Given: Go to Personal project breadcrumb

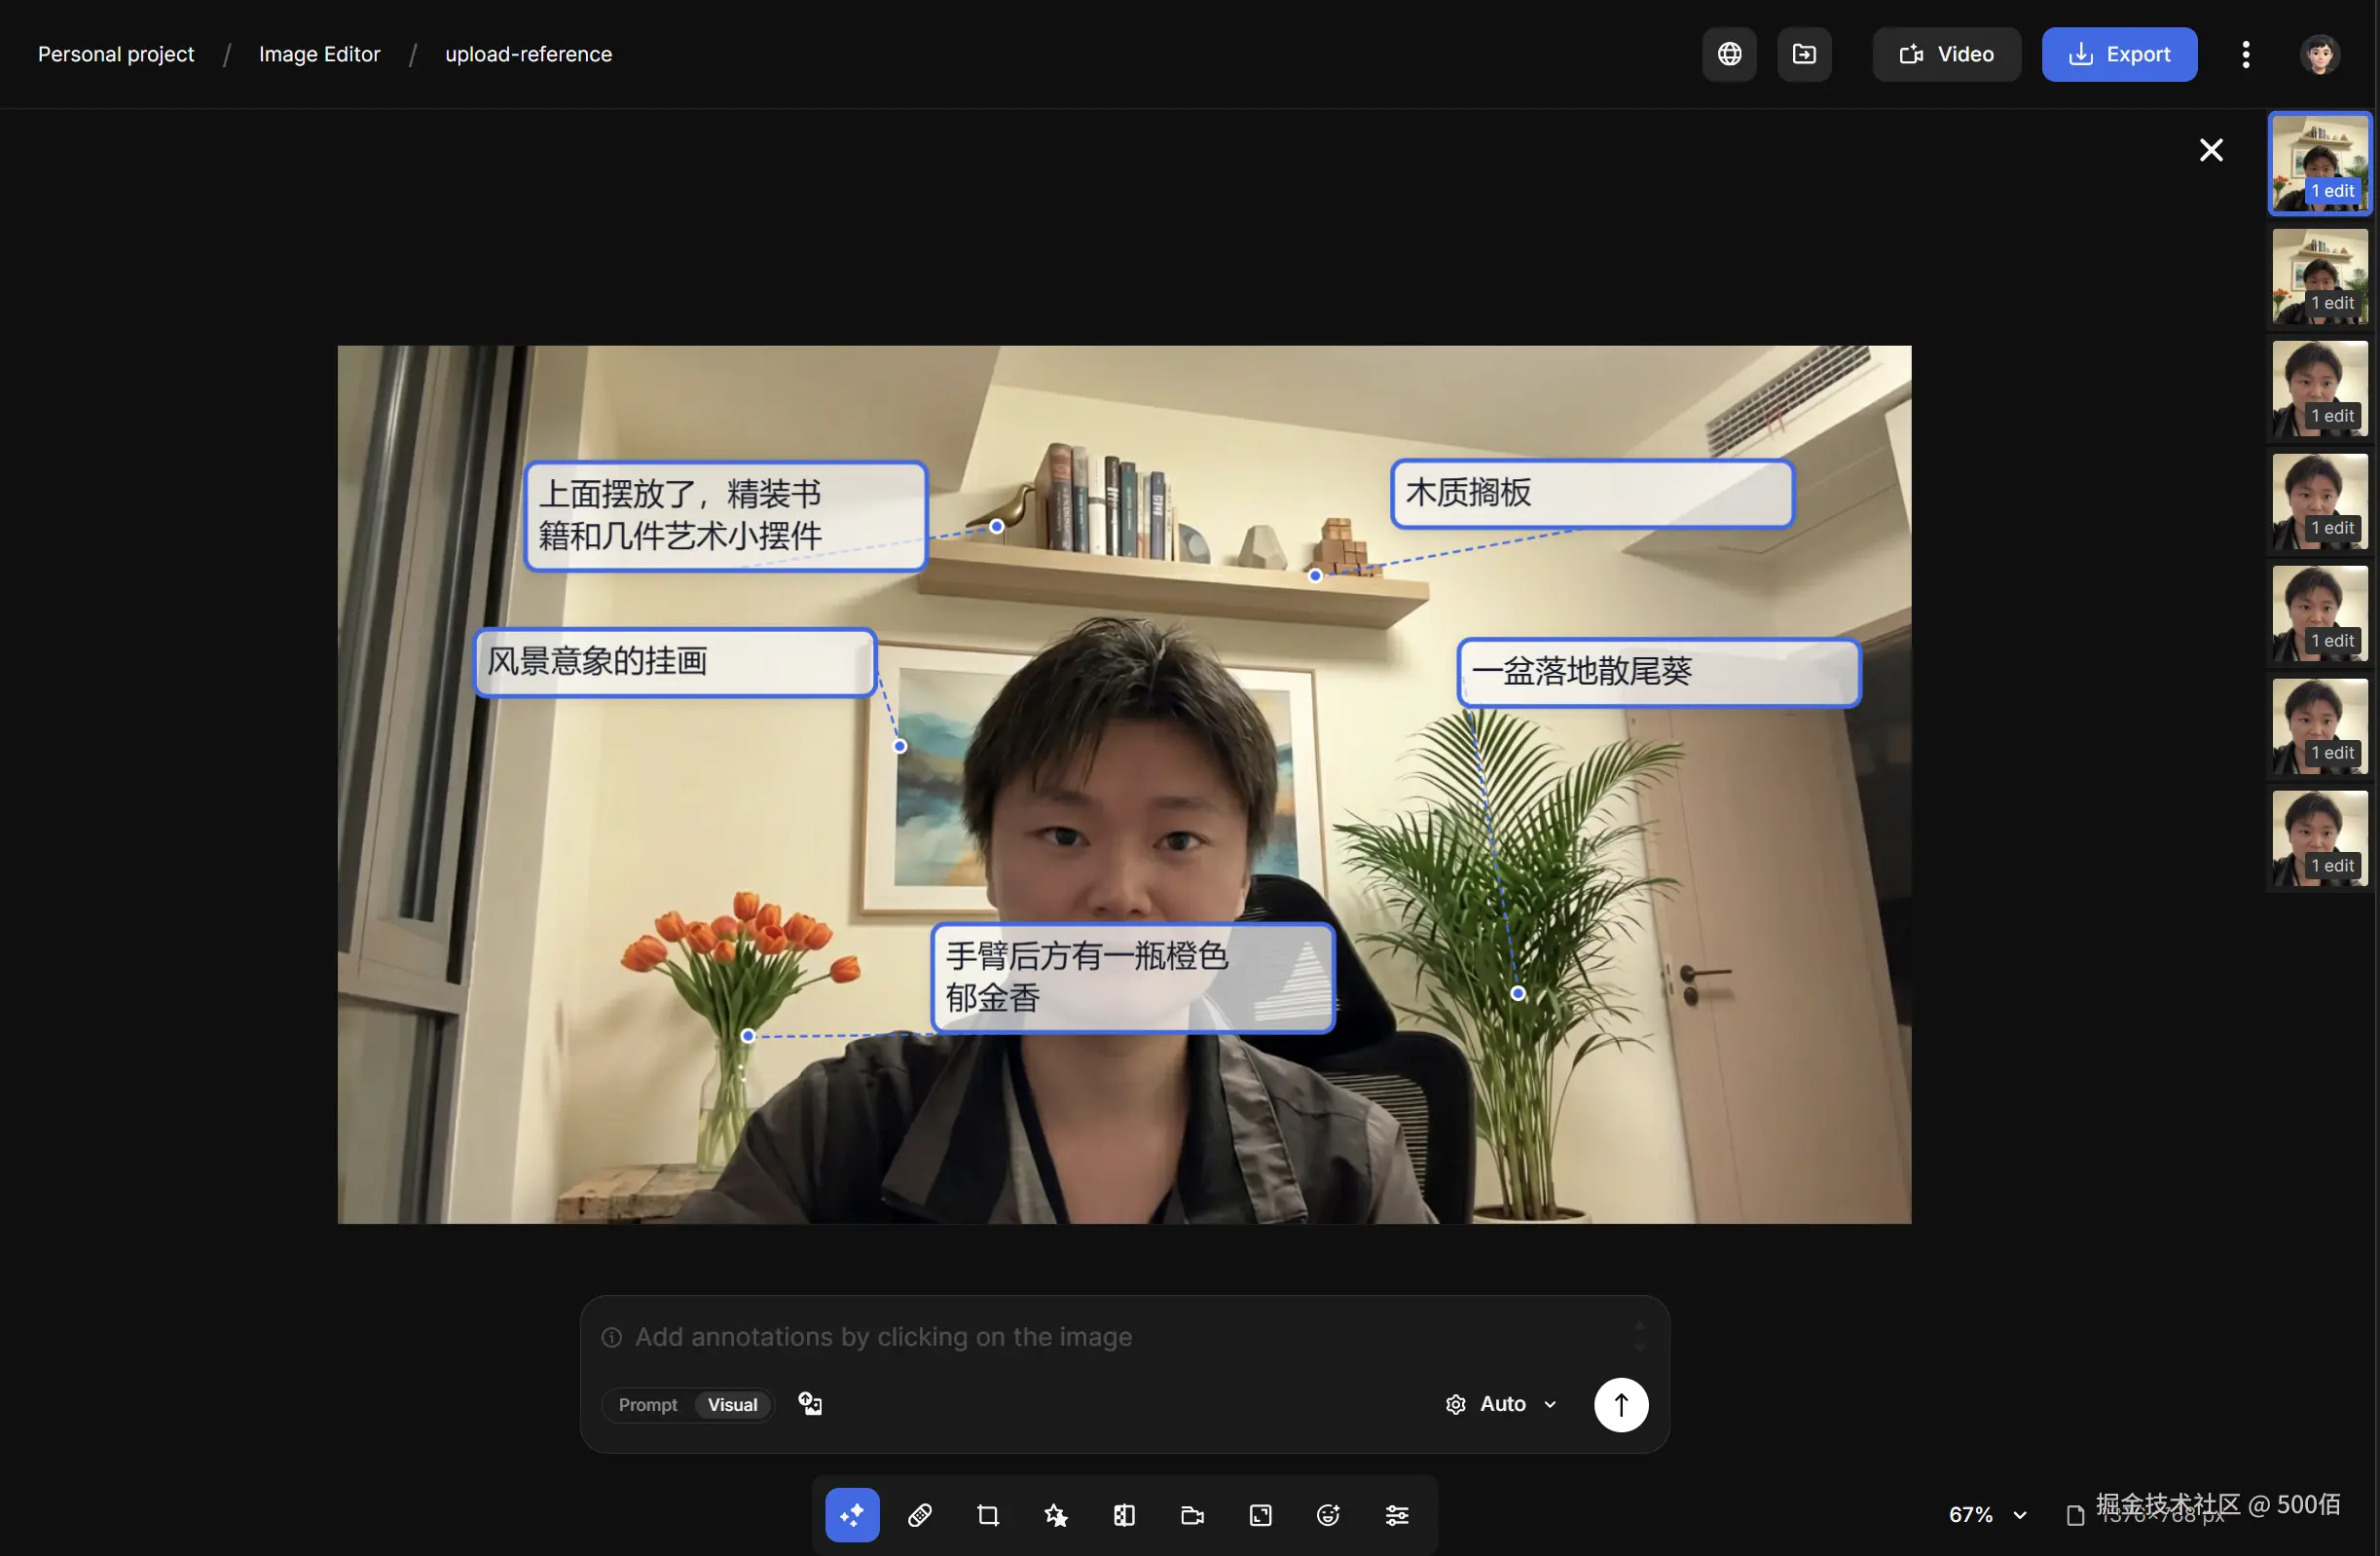Looking at the screenshot, I should tap(116, 54).
